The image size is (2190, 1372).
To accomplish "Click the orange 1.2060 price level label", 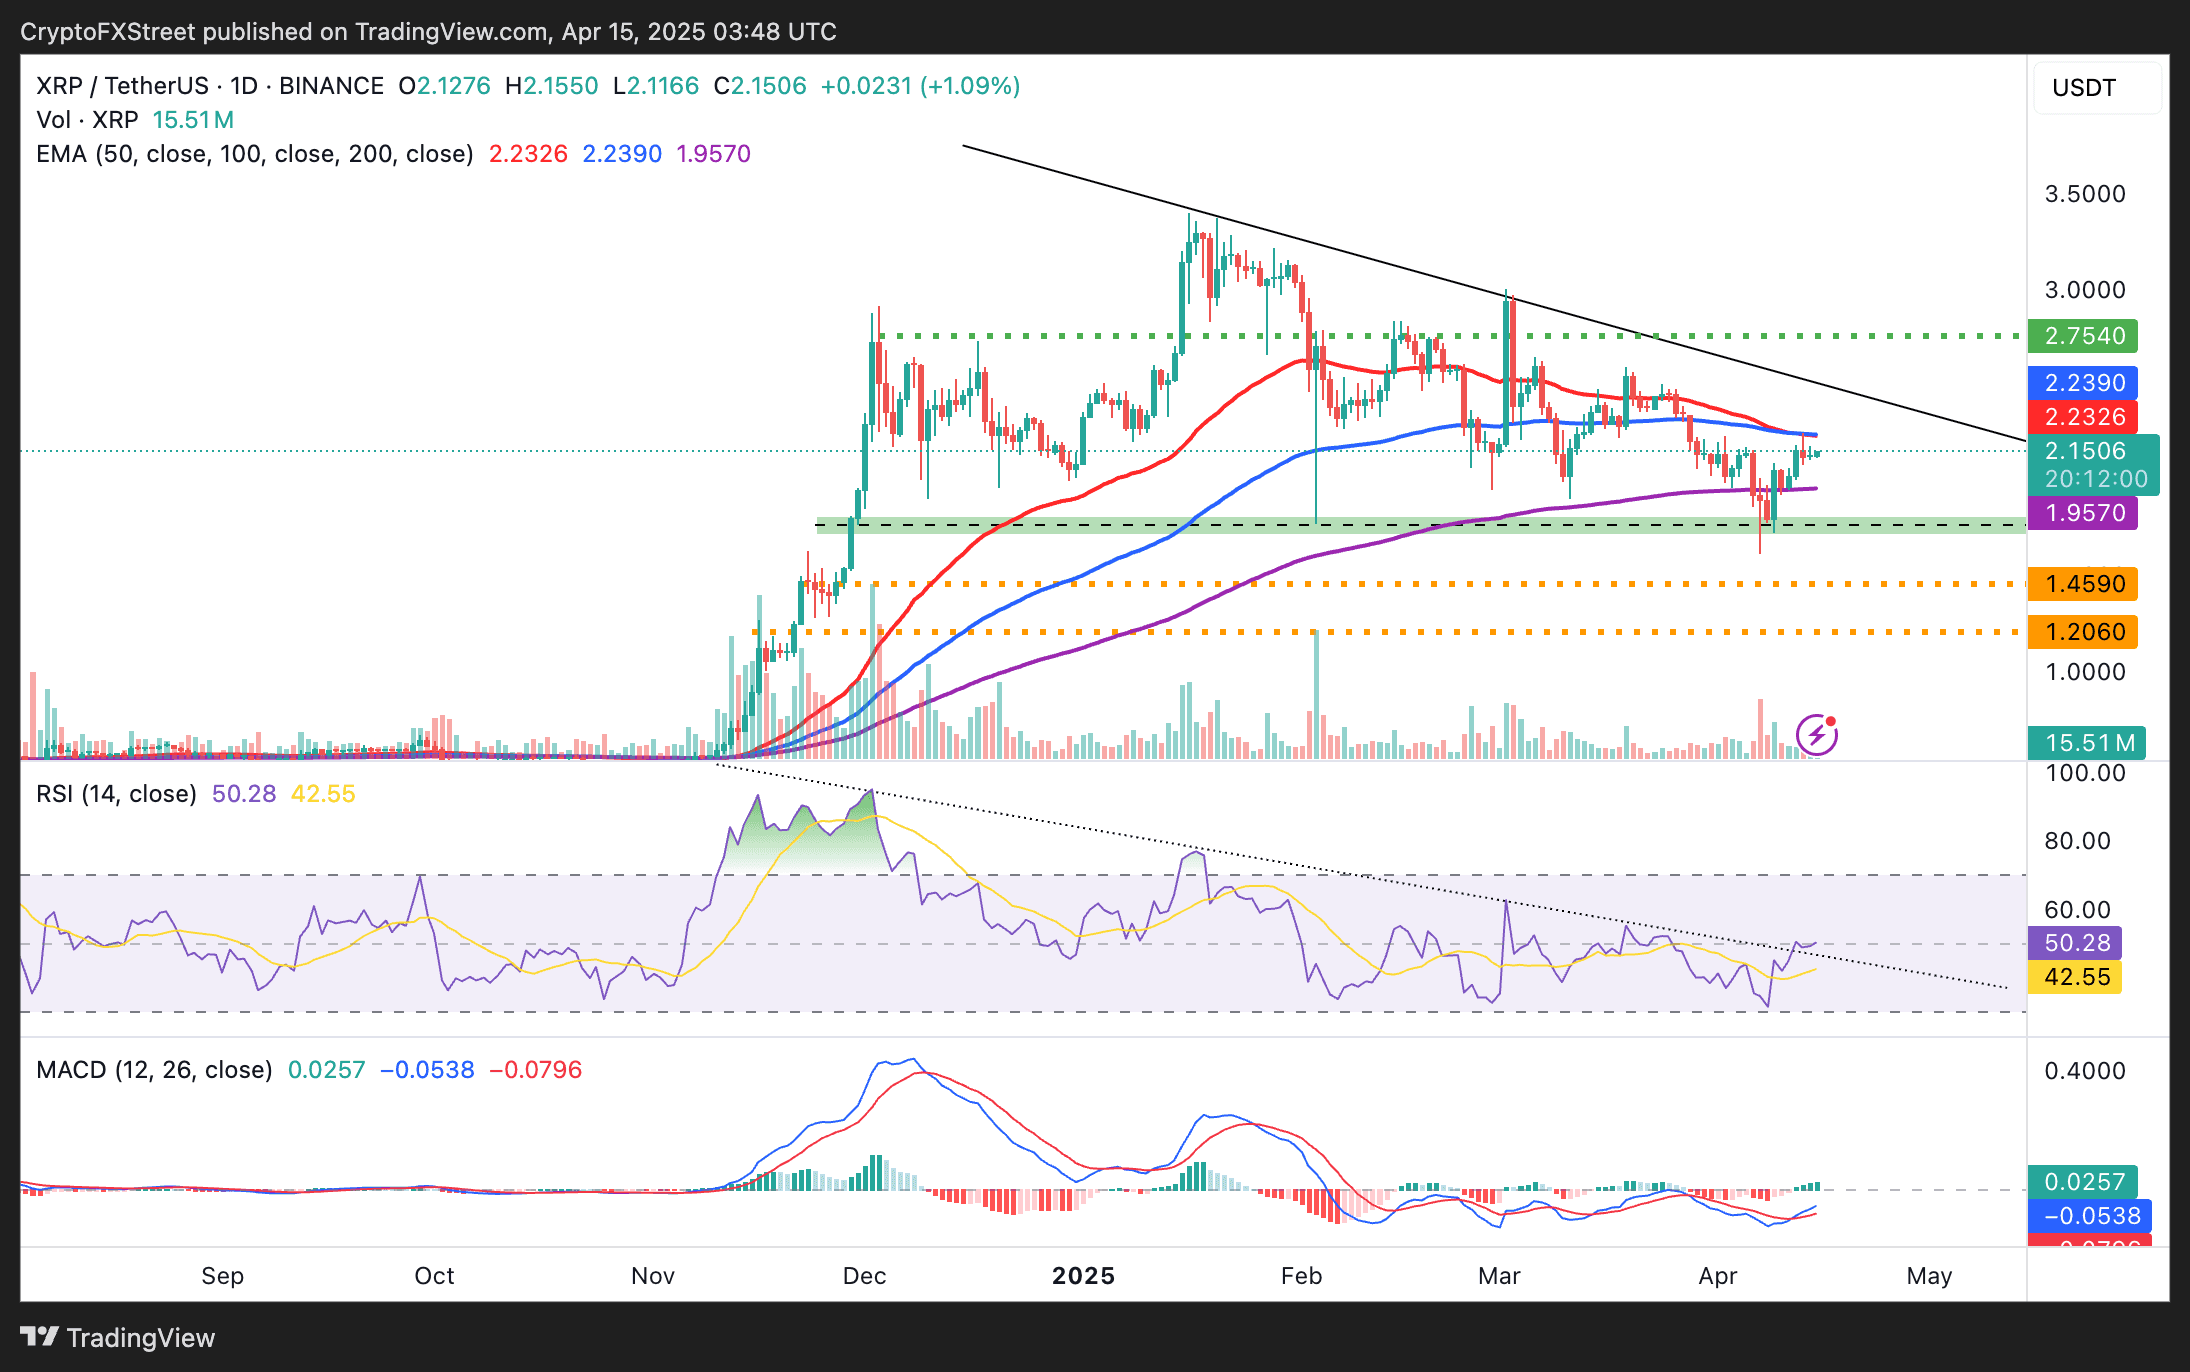I will pos(2083,632).
